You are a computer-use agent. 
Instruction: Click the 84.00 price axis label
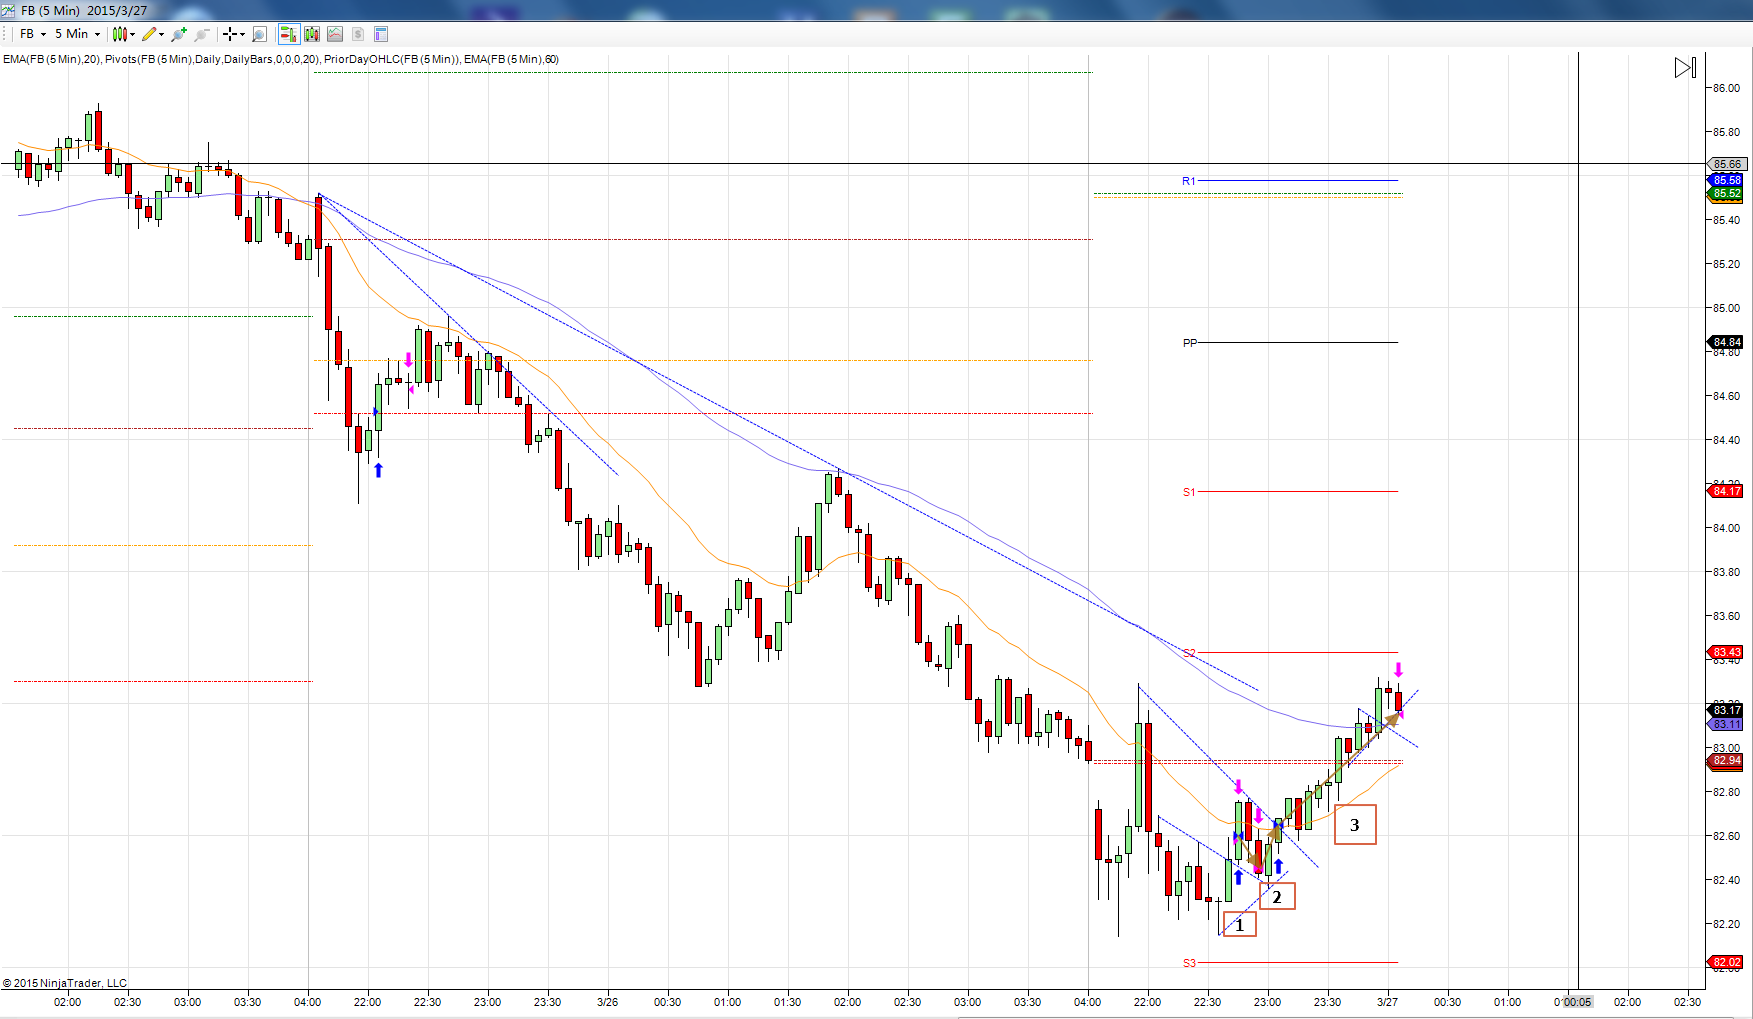1726,528
